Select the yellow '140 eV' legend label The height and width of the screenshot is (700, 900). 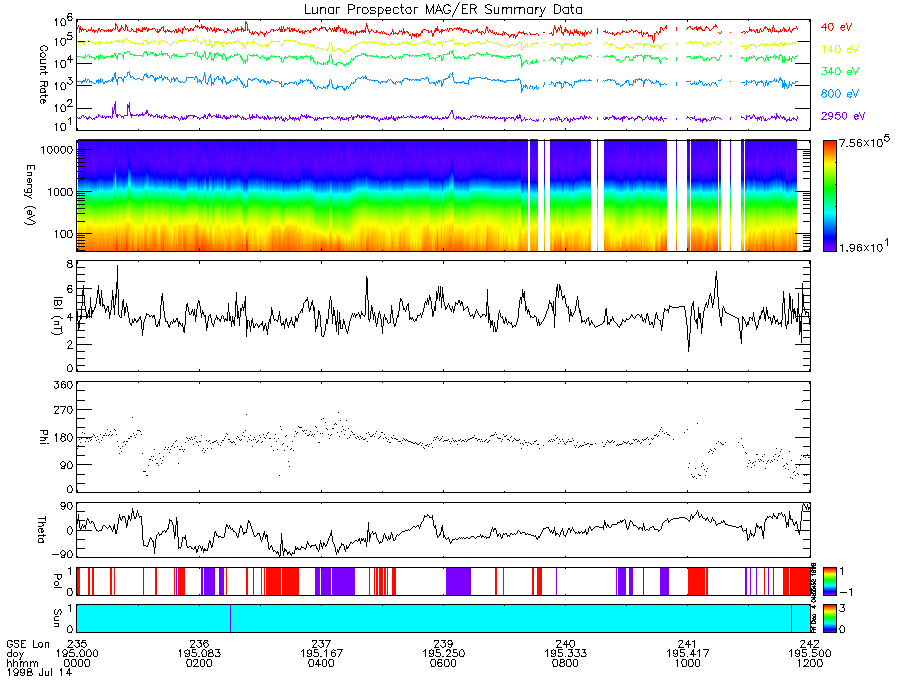pyautogui.click(x=839, y=49)
